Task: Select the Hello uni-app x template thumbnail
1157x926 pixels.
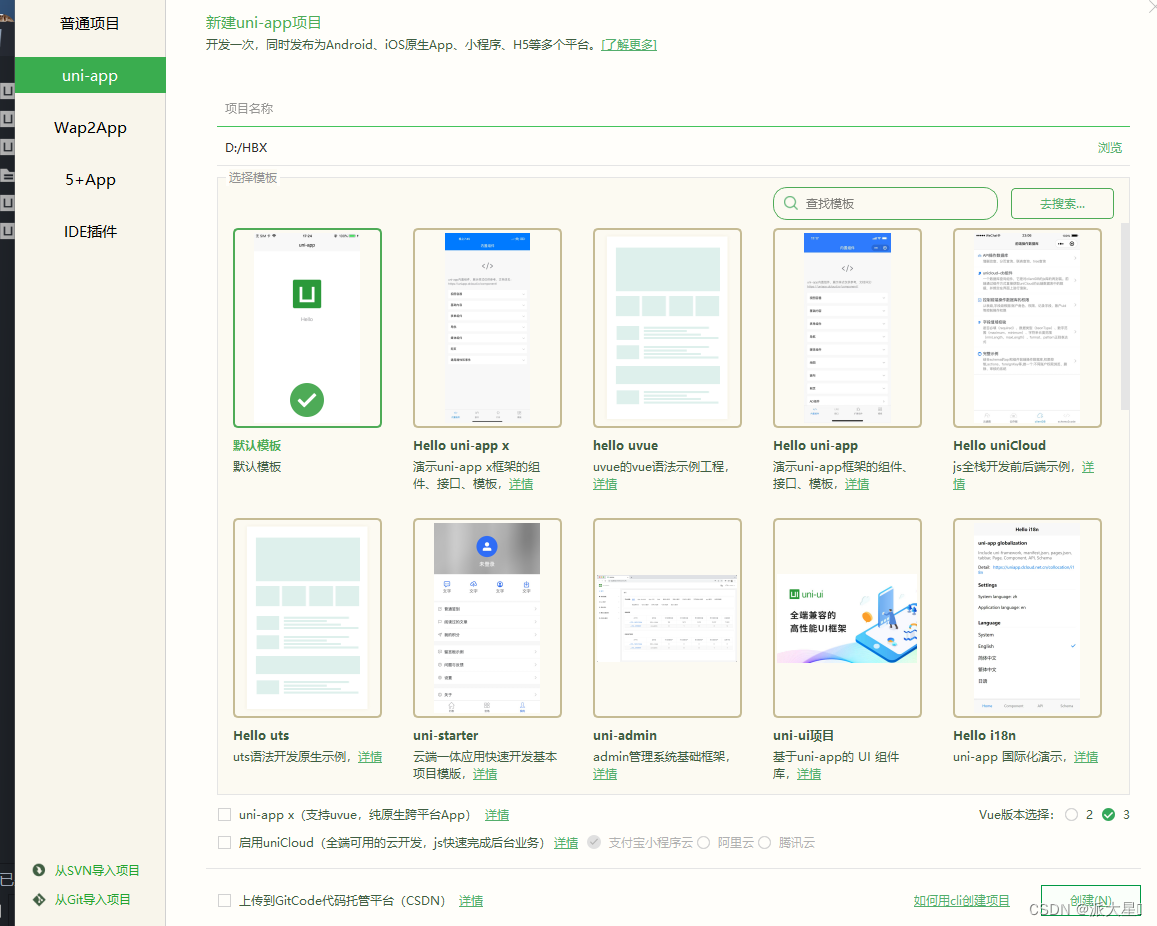Action: click(487, 328)
